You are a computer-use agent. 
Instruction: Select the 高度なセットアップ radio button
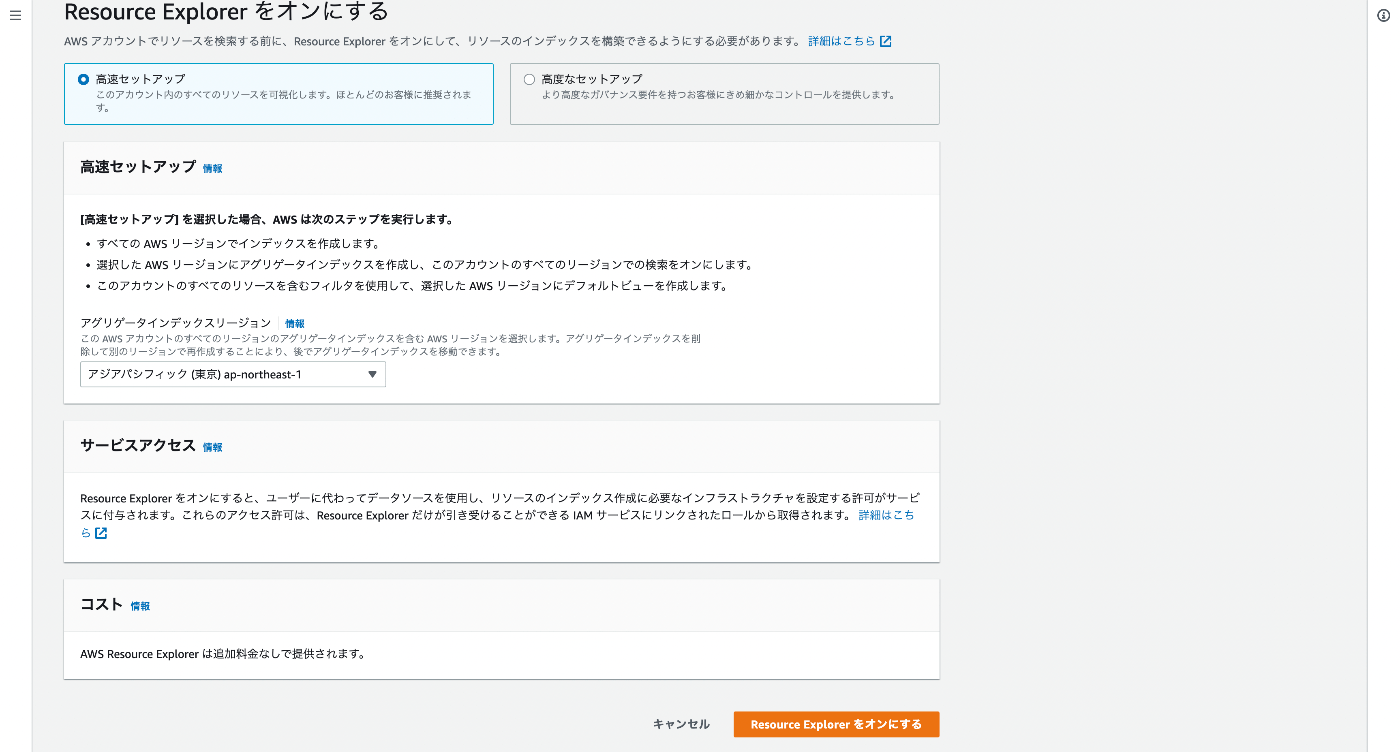[529, 79]
